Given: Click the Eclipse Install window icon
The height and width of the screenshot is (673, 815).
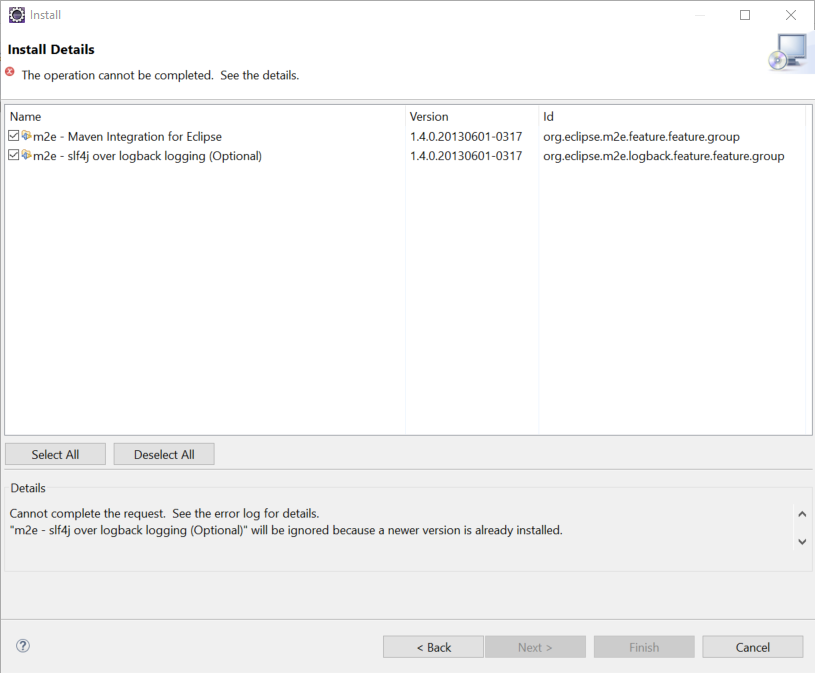Looking at the screenshot, I should click(x=17, y=15).
